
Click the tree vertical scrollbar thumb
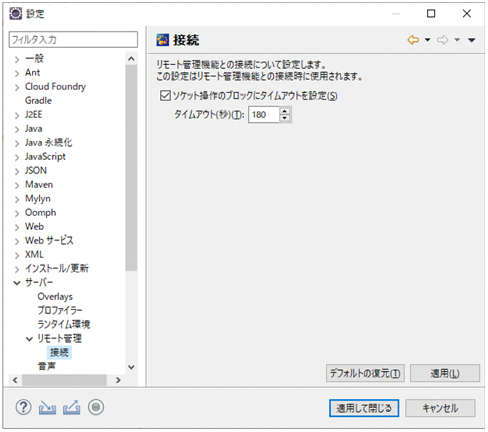click(x=131, y=168)
